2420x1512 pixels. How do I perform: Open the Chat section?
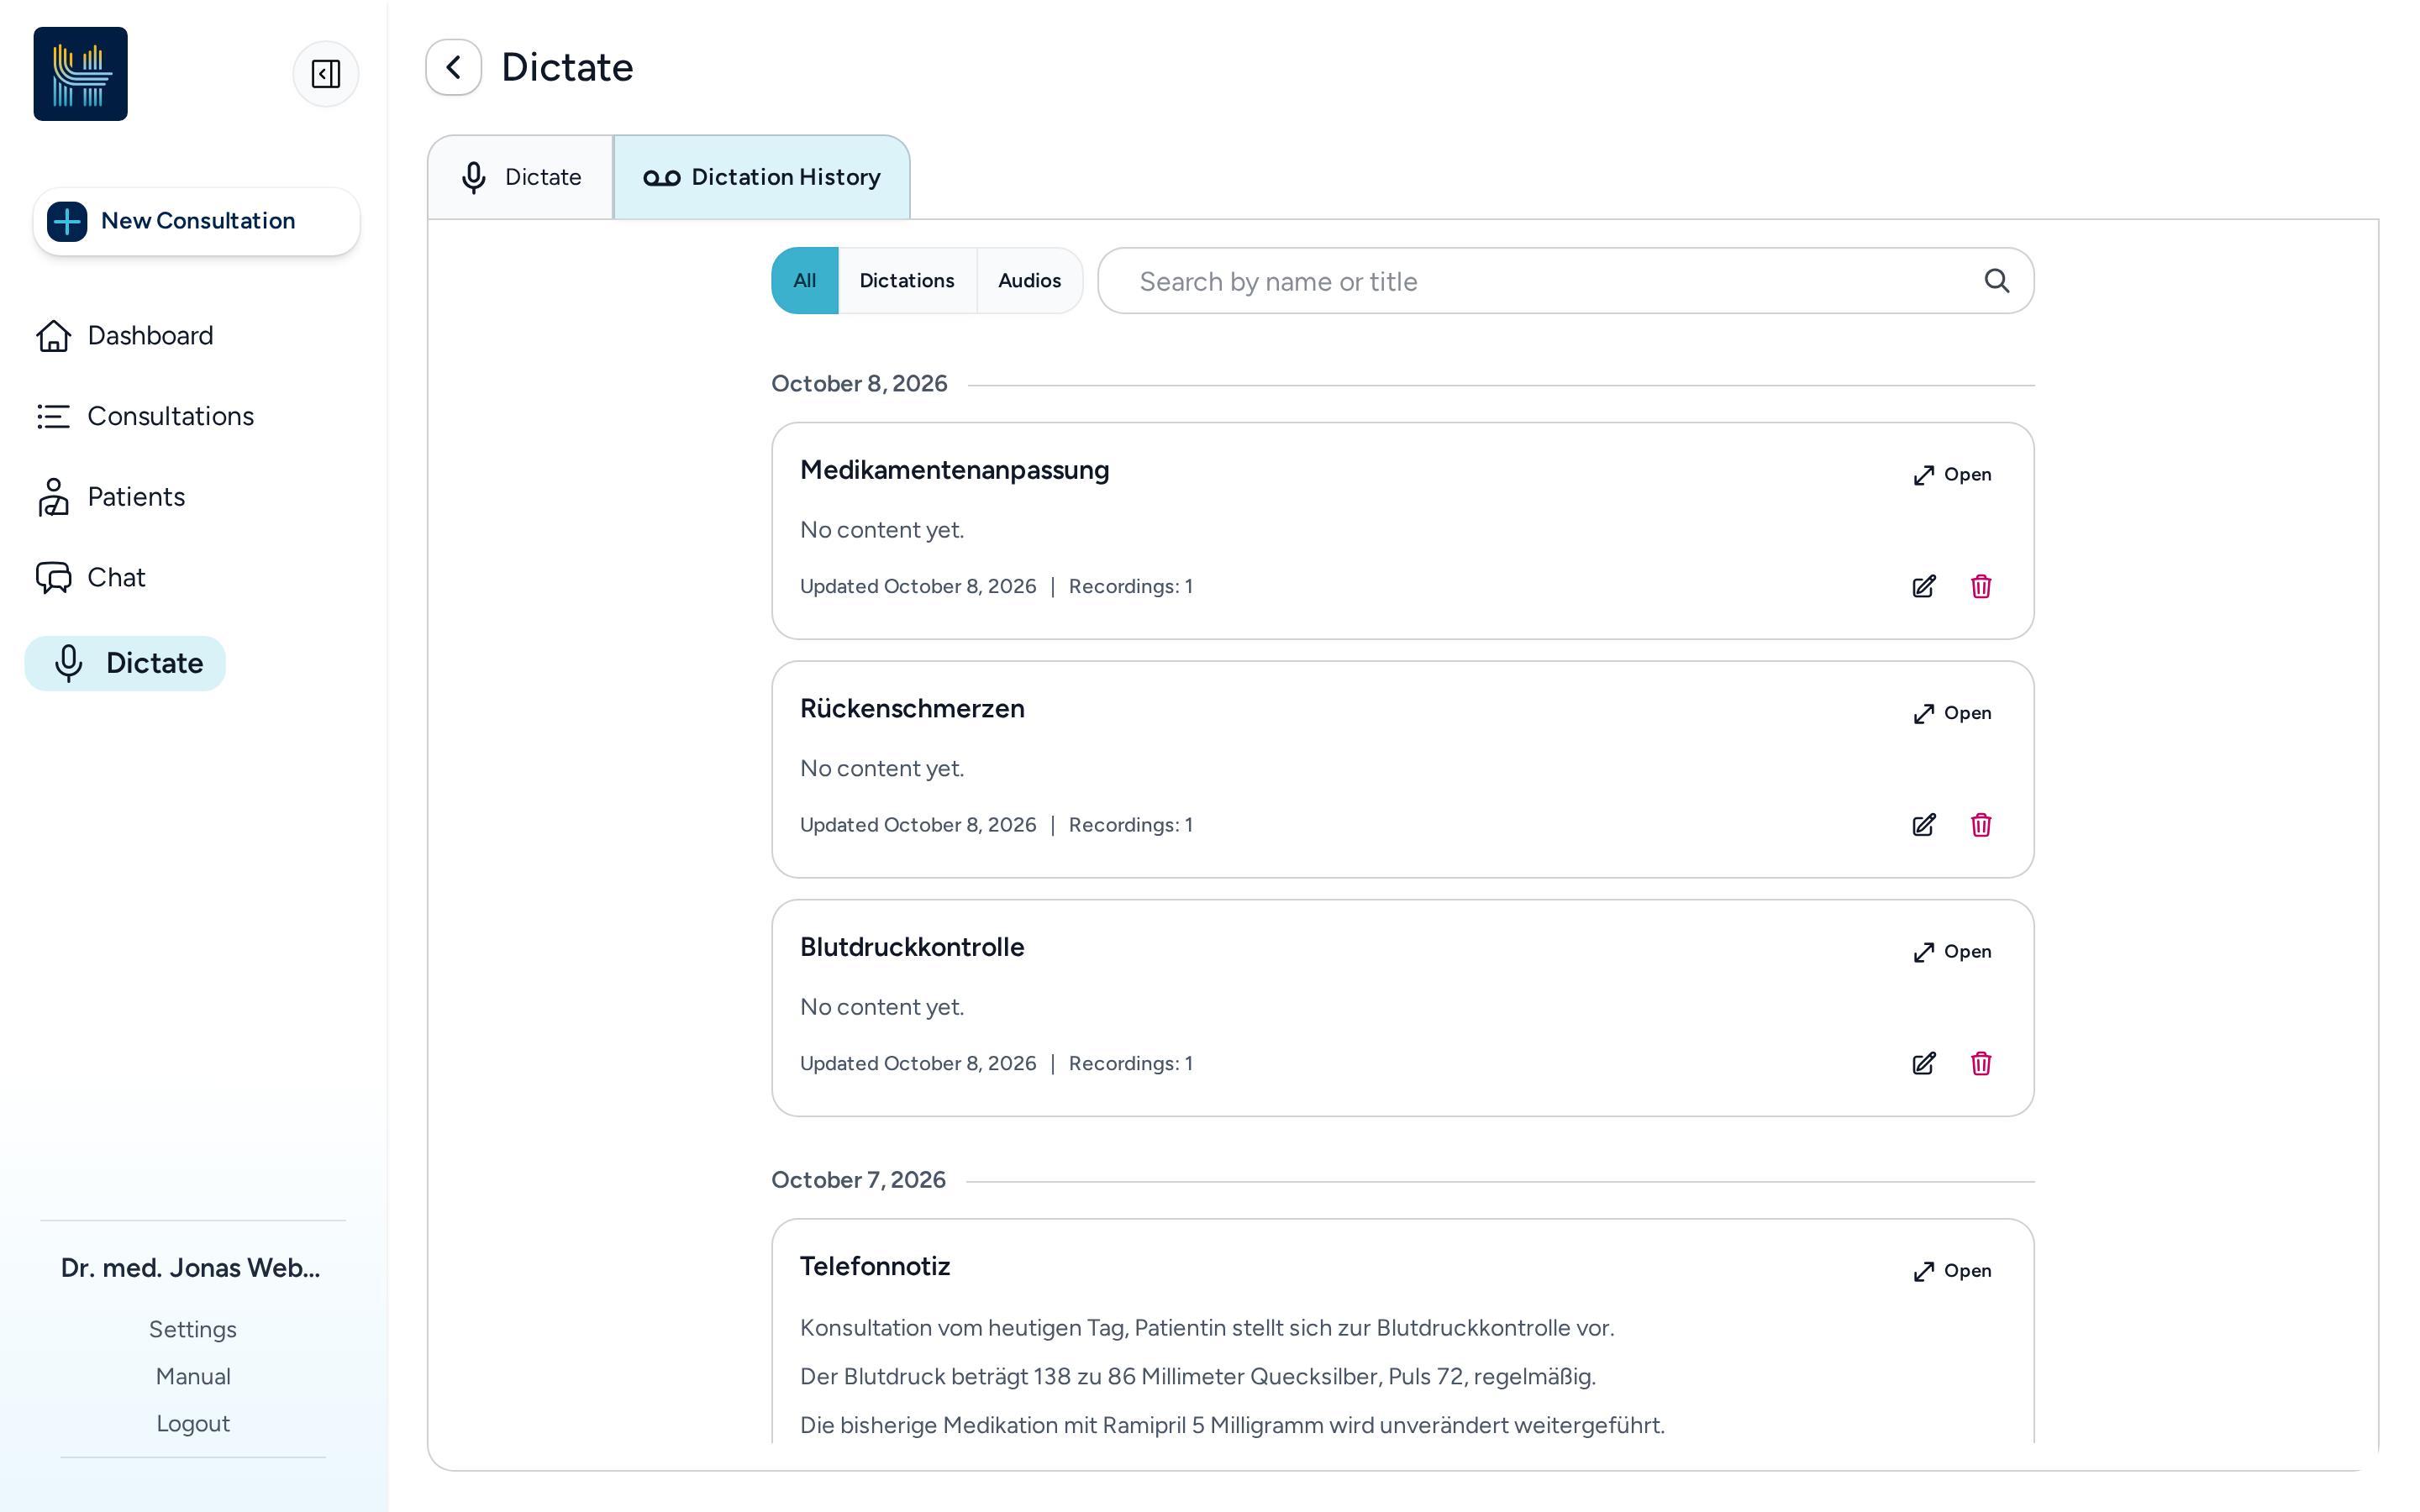coord(91,578)
